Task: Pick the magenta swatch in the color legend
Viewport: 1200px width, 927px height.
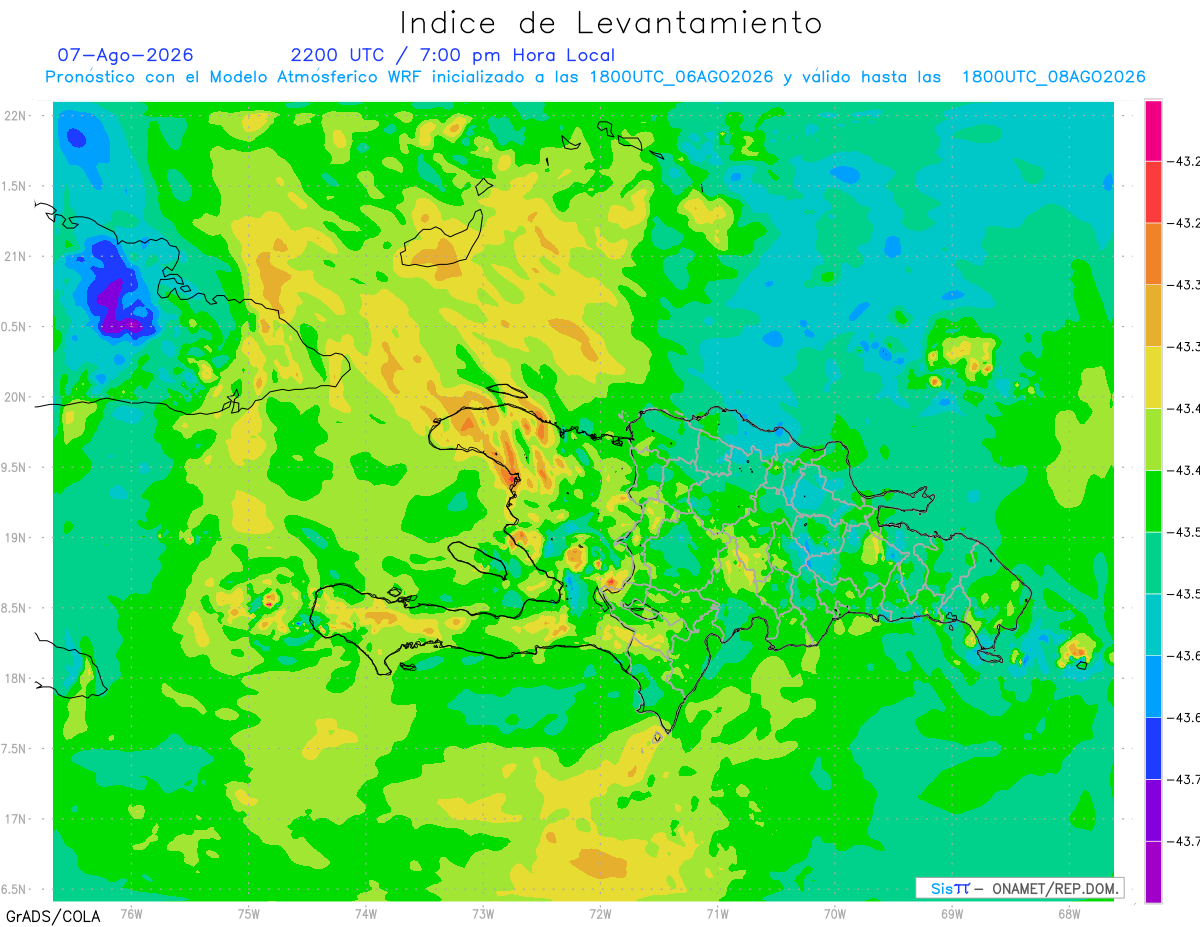Action: [x=1153, y=130]
